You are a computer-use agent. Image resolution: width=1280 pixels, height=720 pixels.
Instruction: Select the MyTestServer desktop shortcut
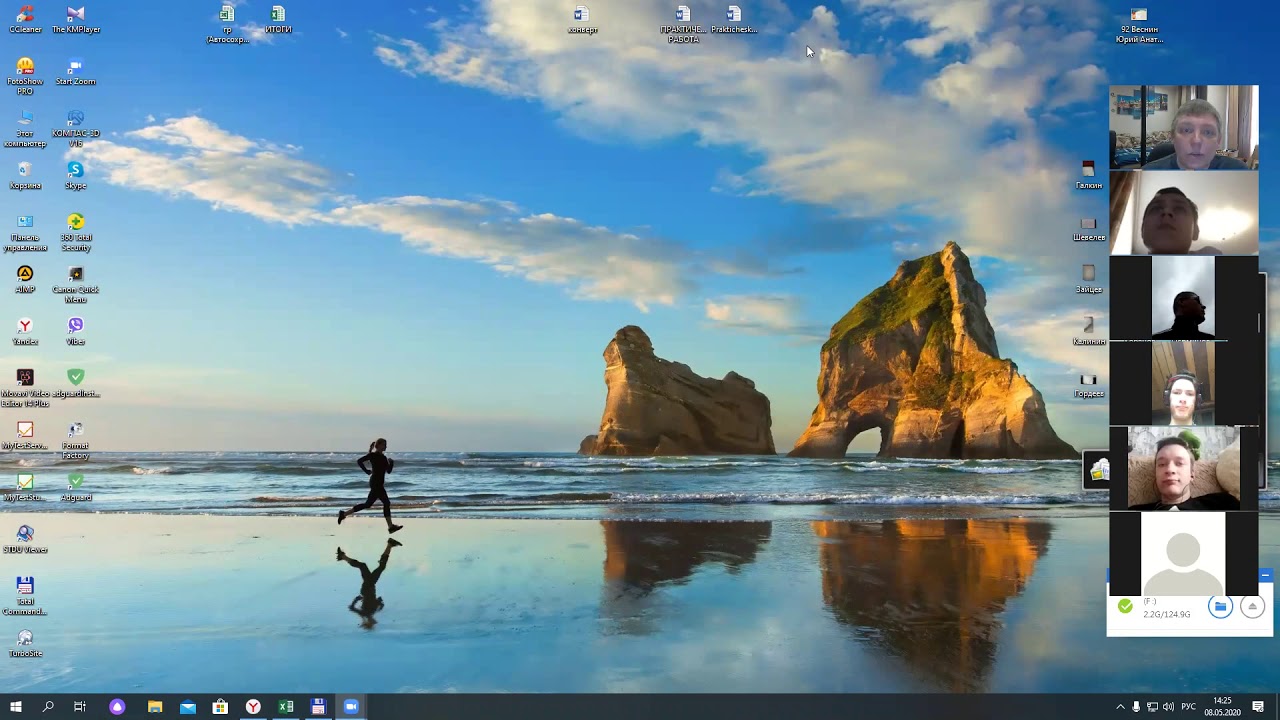click(26, 435)
